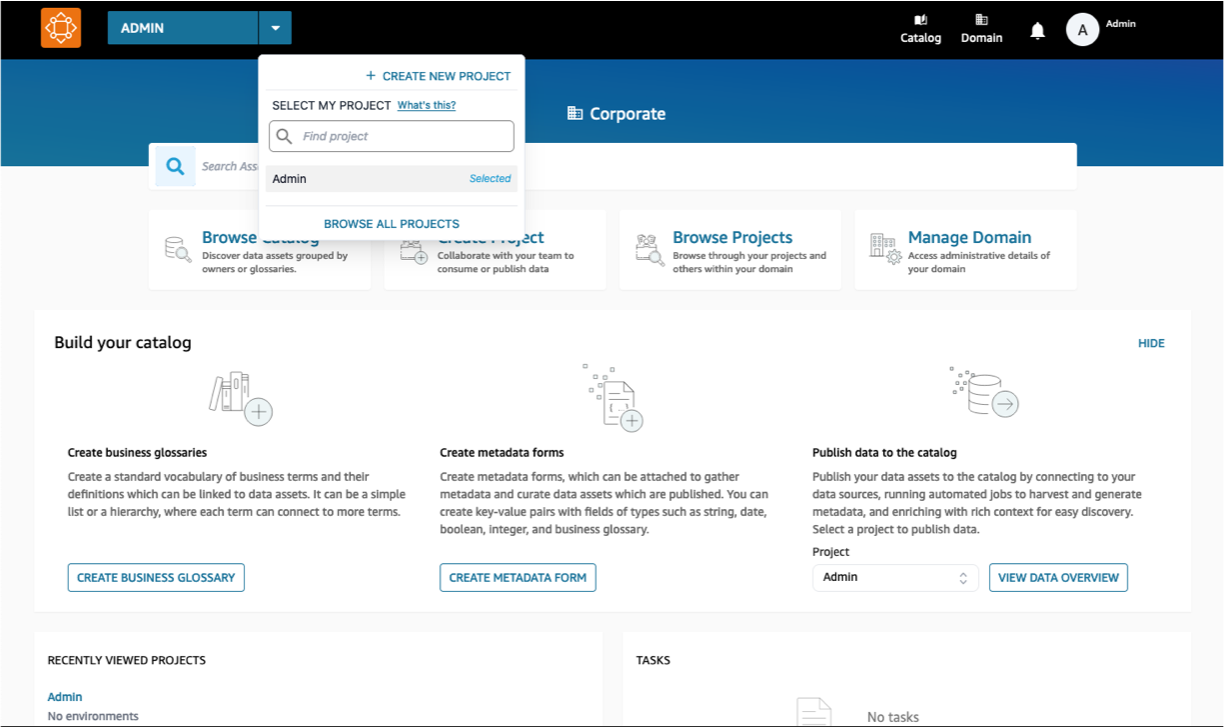Click Create Metadata Form button
The image size is (1224, 728).
(518, 577)
